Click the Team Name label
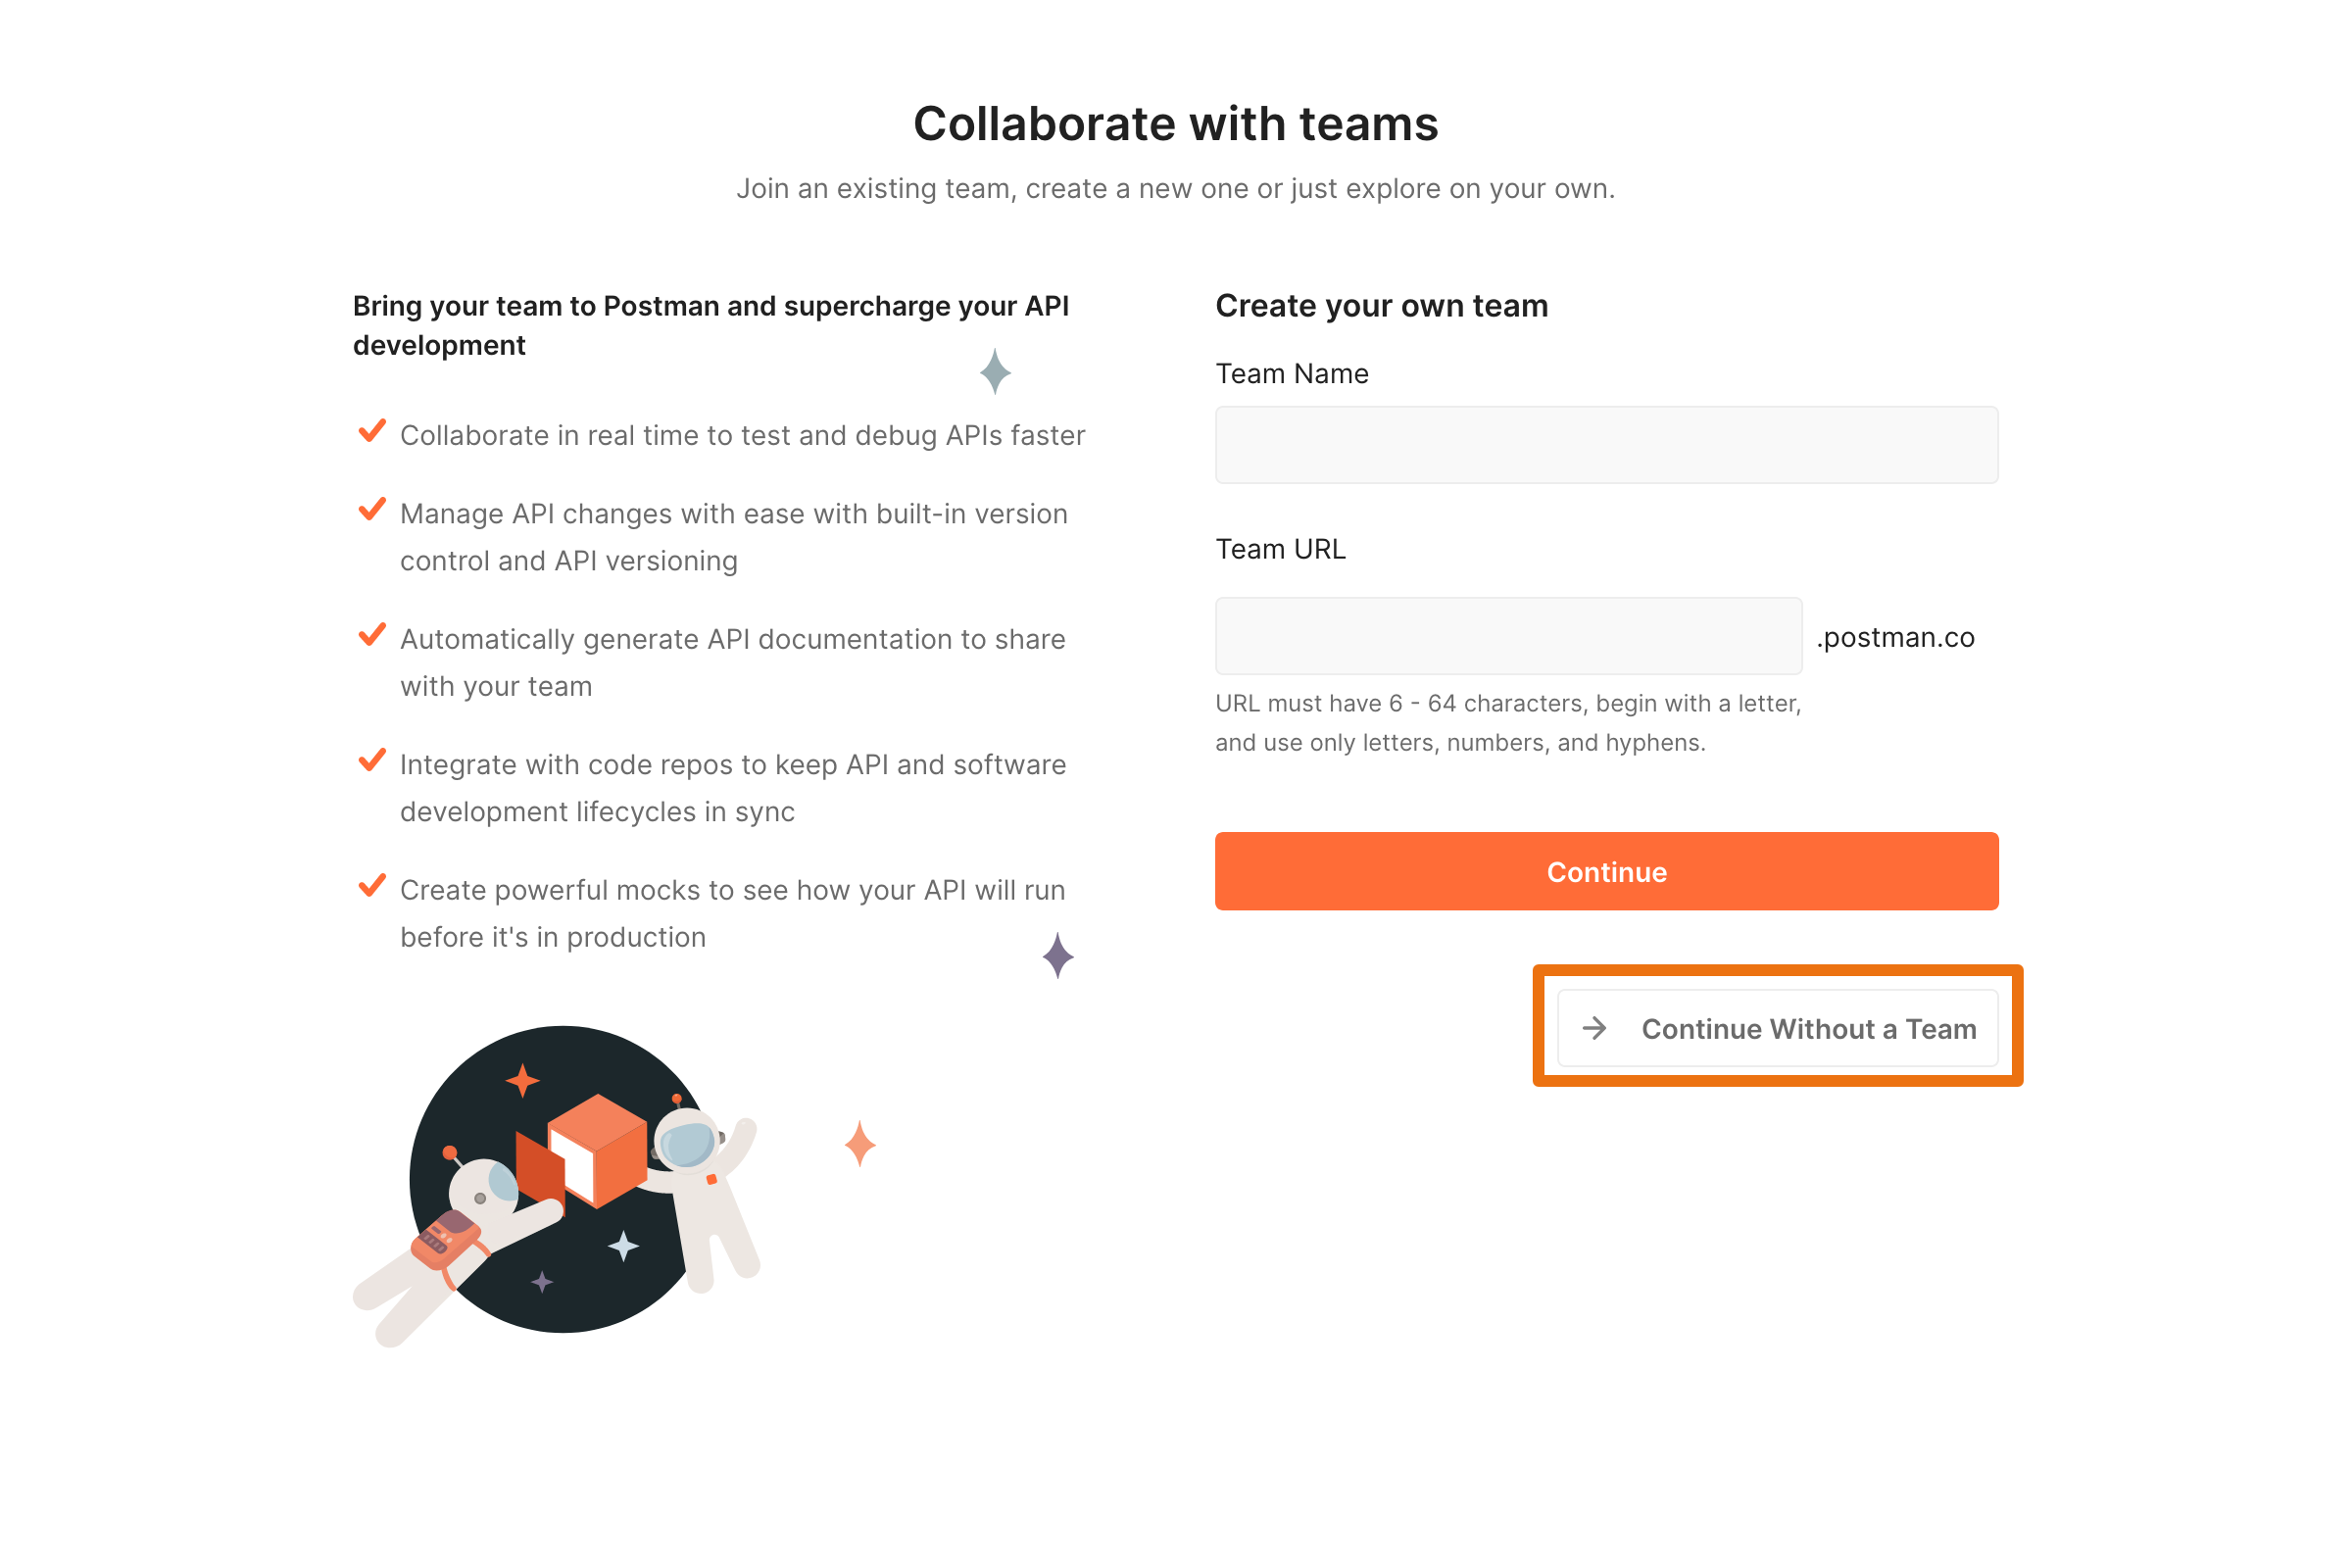 pyautogui.click(x=1292, y=373)
